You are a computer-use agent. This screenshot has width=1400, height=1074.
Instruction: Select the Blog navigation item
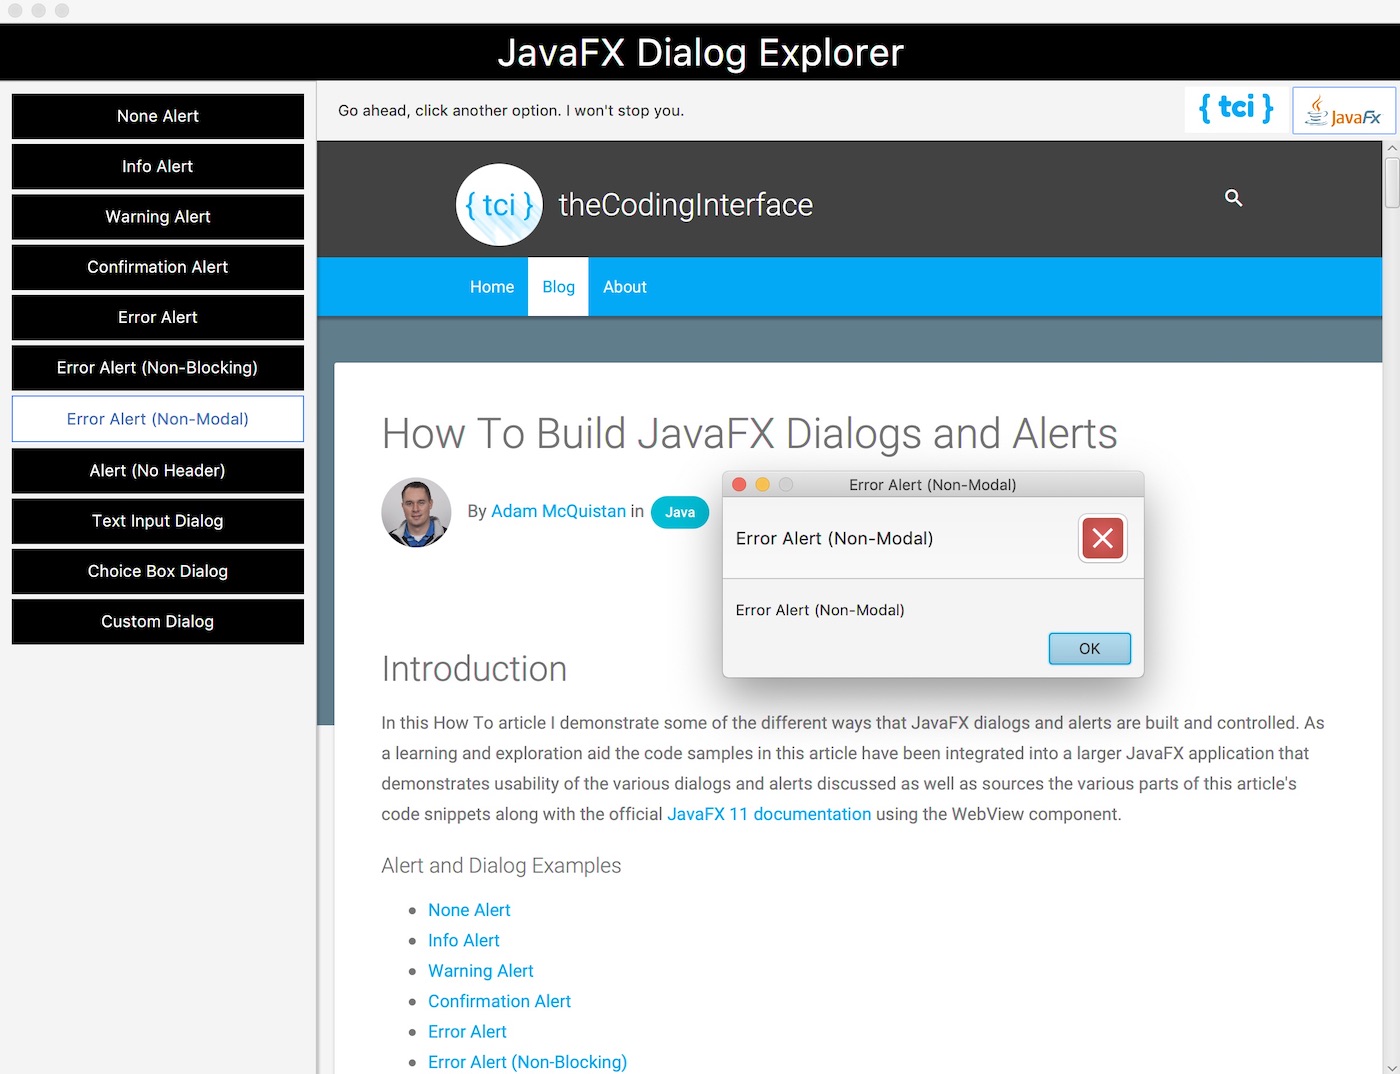coord(557,287)
